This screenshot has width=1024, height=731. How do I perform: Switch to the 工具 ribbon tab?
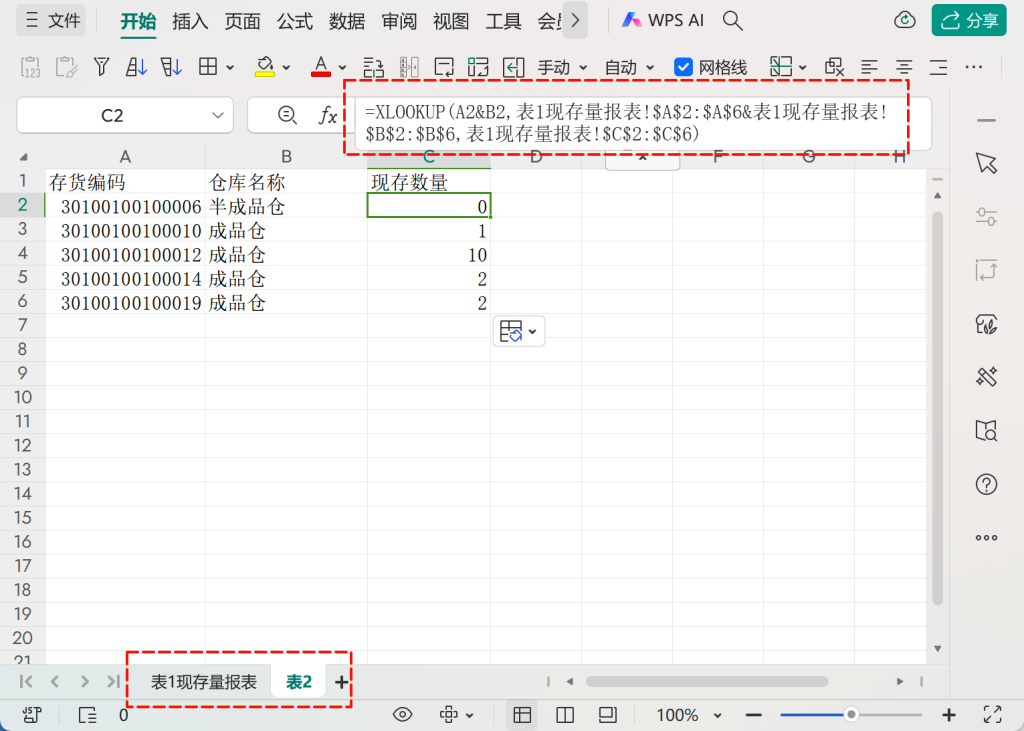(504, 22)
